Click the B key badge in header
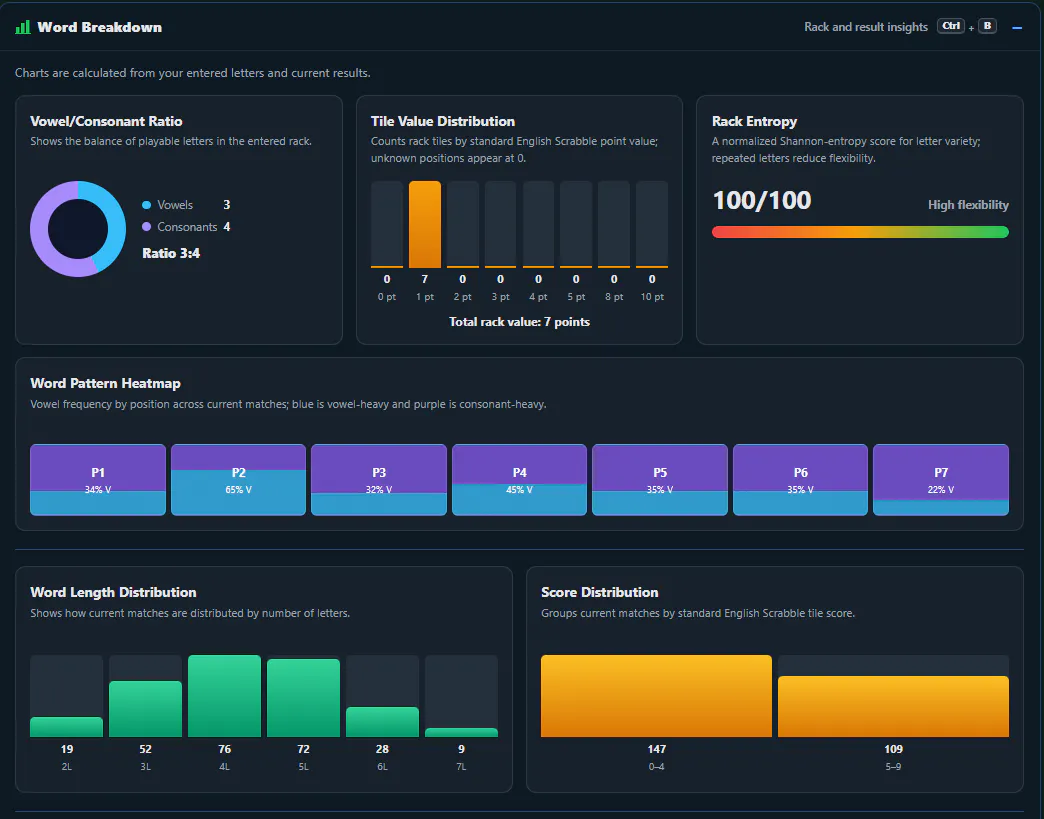Screen dimensions: 1044x819 point(987,26)
